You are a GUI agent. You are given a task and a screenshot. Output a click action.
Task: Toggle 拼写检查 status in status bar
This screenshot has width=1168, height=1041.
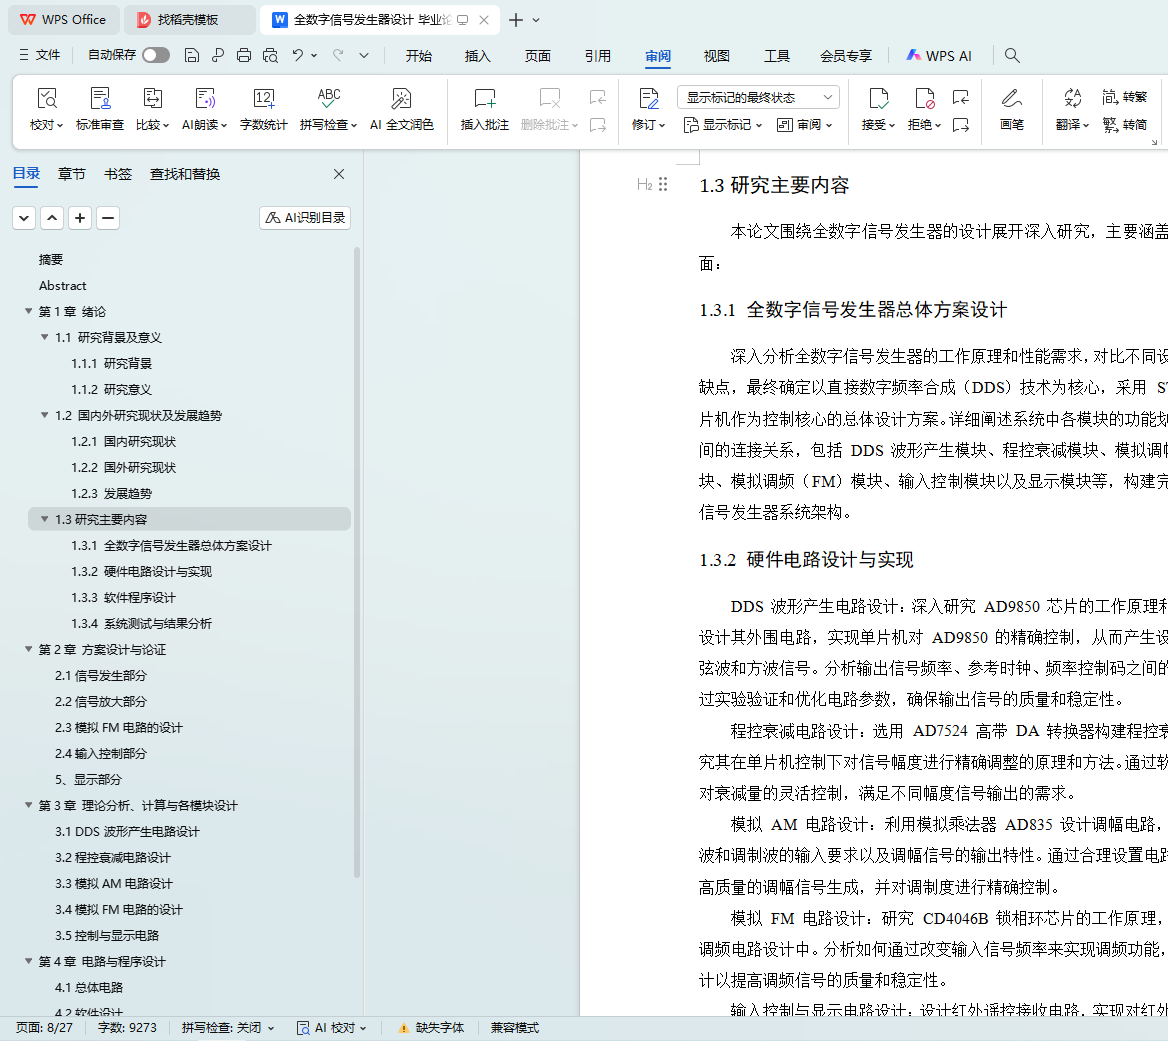227,1028
